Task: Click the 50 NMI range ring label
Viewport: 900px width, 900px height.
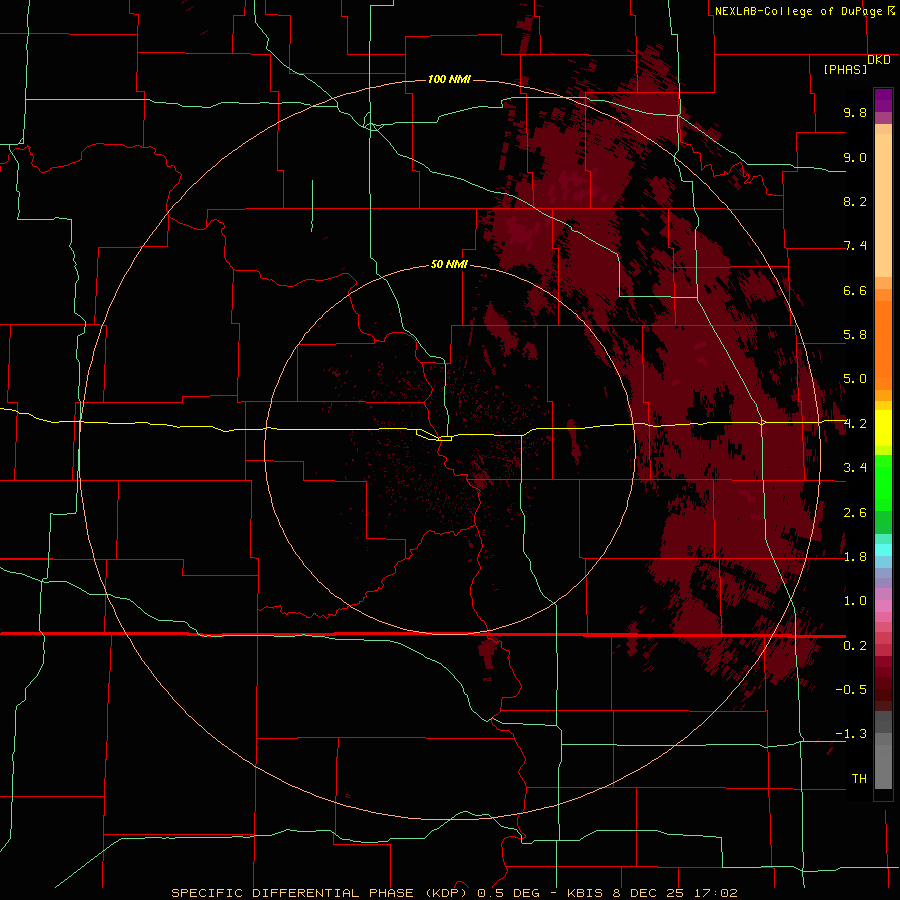Action: (449, 265)
